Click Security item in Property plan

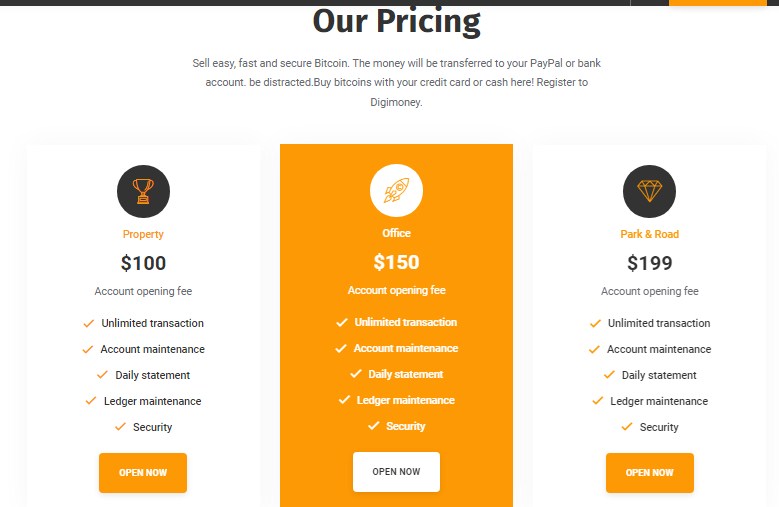153,427
